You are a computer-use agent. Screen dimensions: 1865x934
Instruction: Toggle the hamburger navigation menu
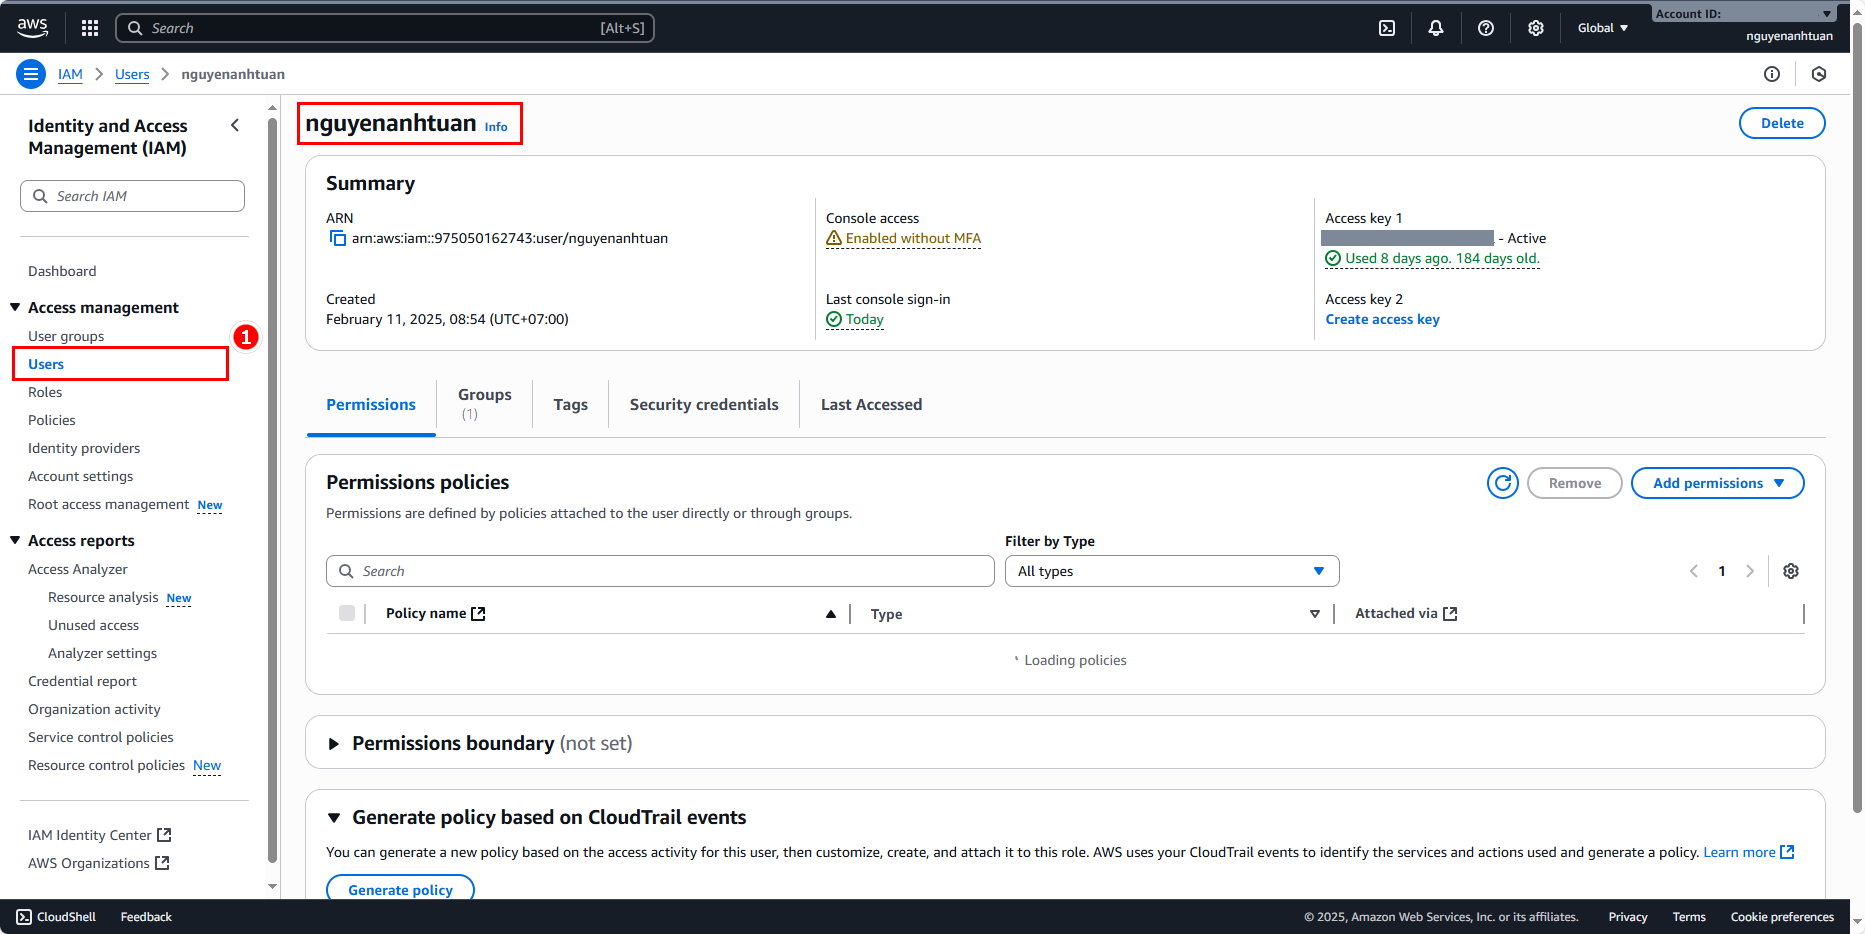31,74
